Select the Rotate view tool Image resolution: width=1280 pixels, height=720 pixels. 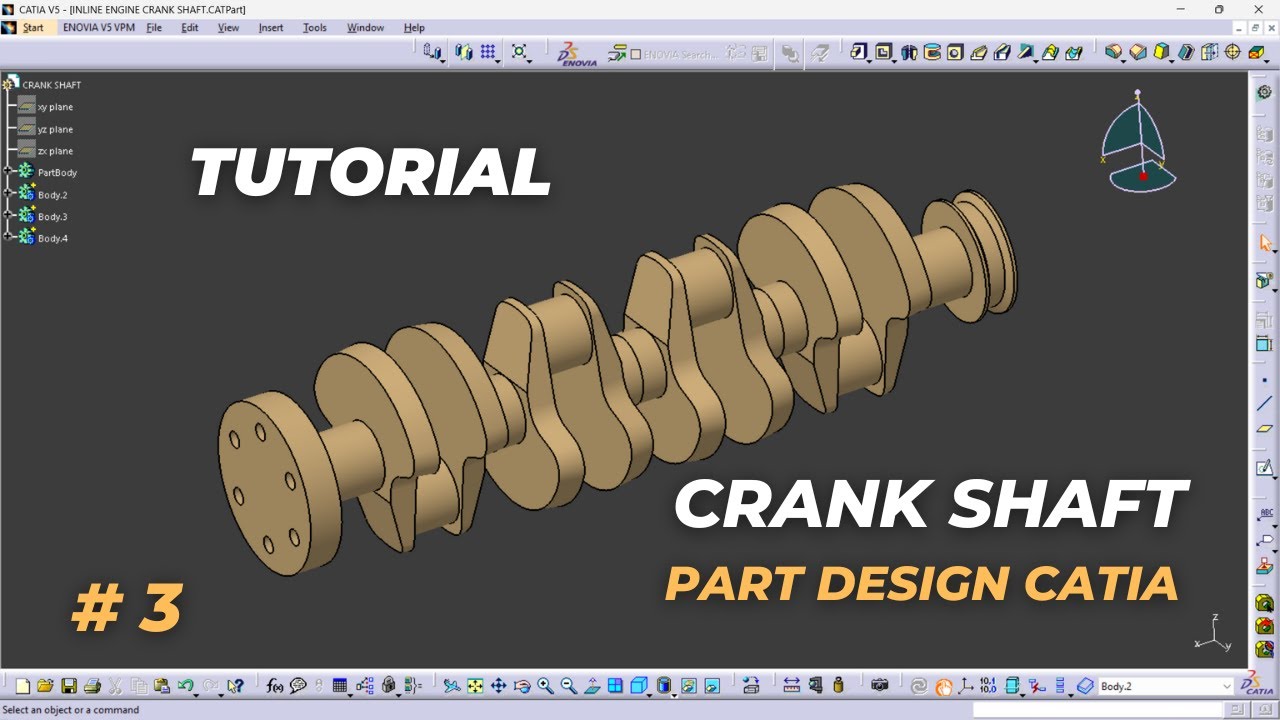[522, 686]
